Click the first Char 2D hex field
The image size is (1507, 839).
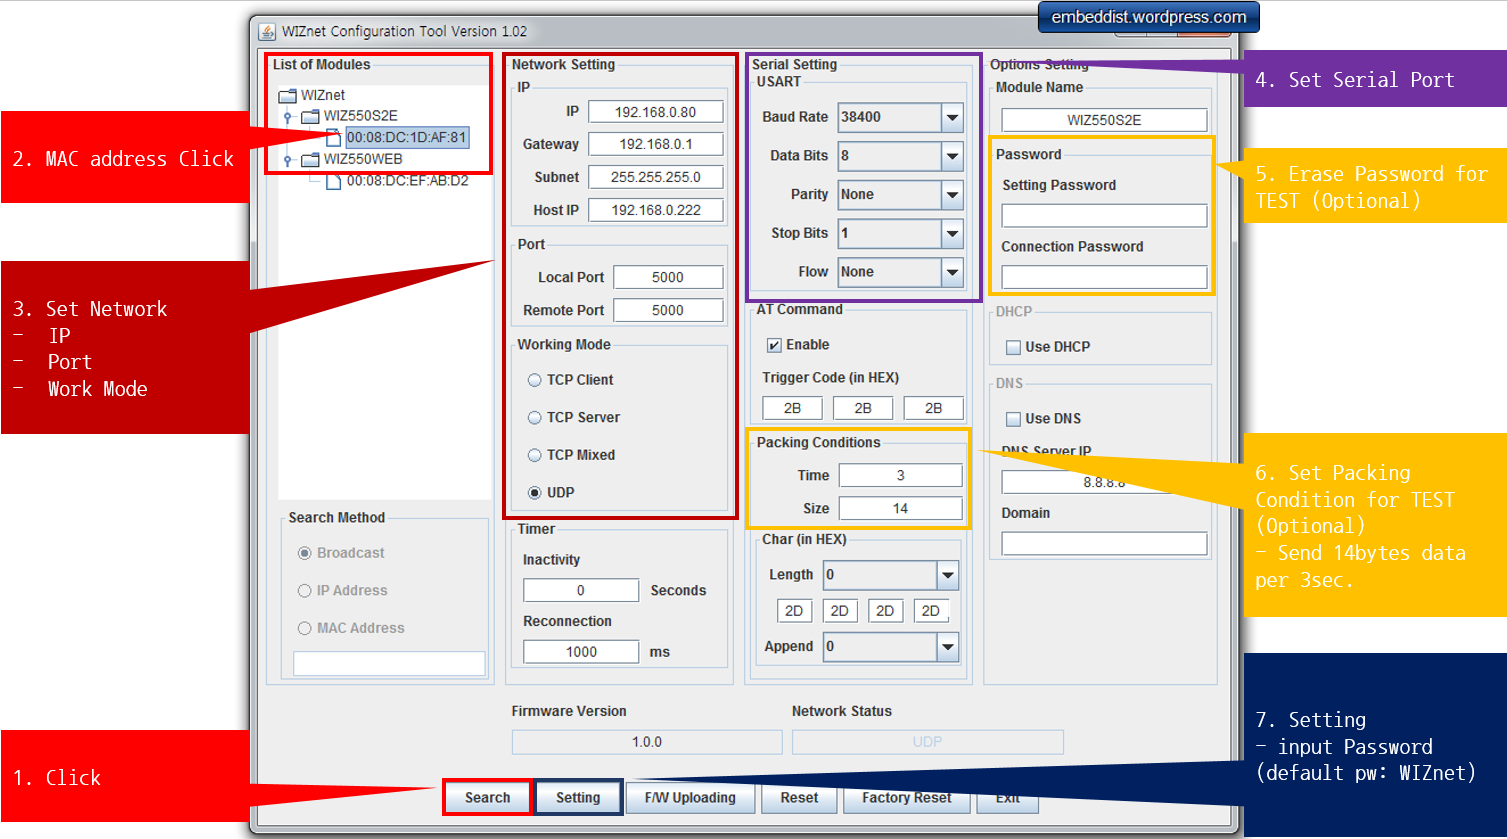[794, 611]
